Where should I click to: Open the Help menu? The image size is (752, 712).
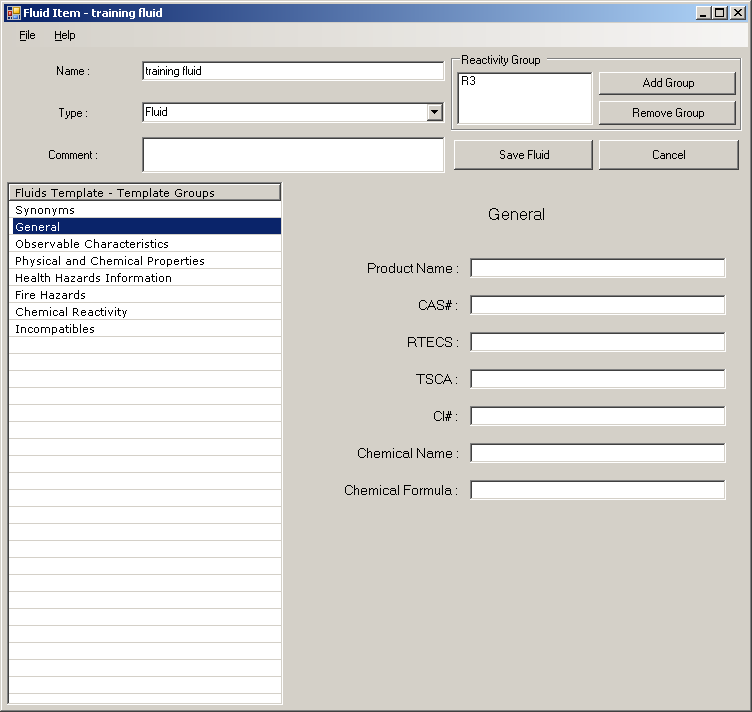tap(65, 35)
